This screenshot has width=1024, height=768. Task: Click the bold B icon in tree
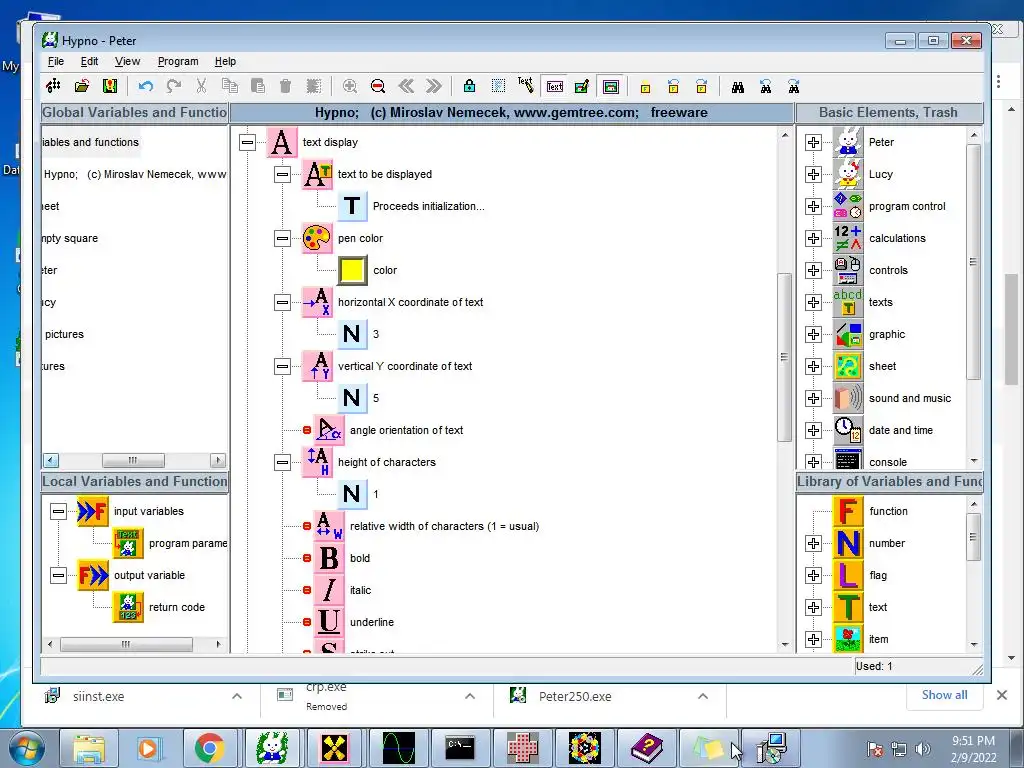point(329,558)
